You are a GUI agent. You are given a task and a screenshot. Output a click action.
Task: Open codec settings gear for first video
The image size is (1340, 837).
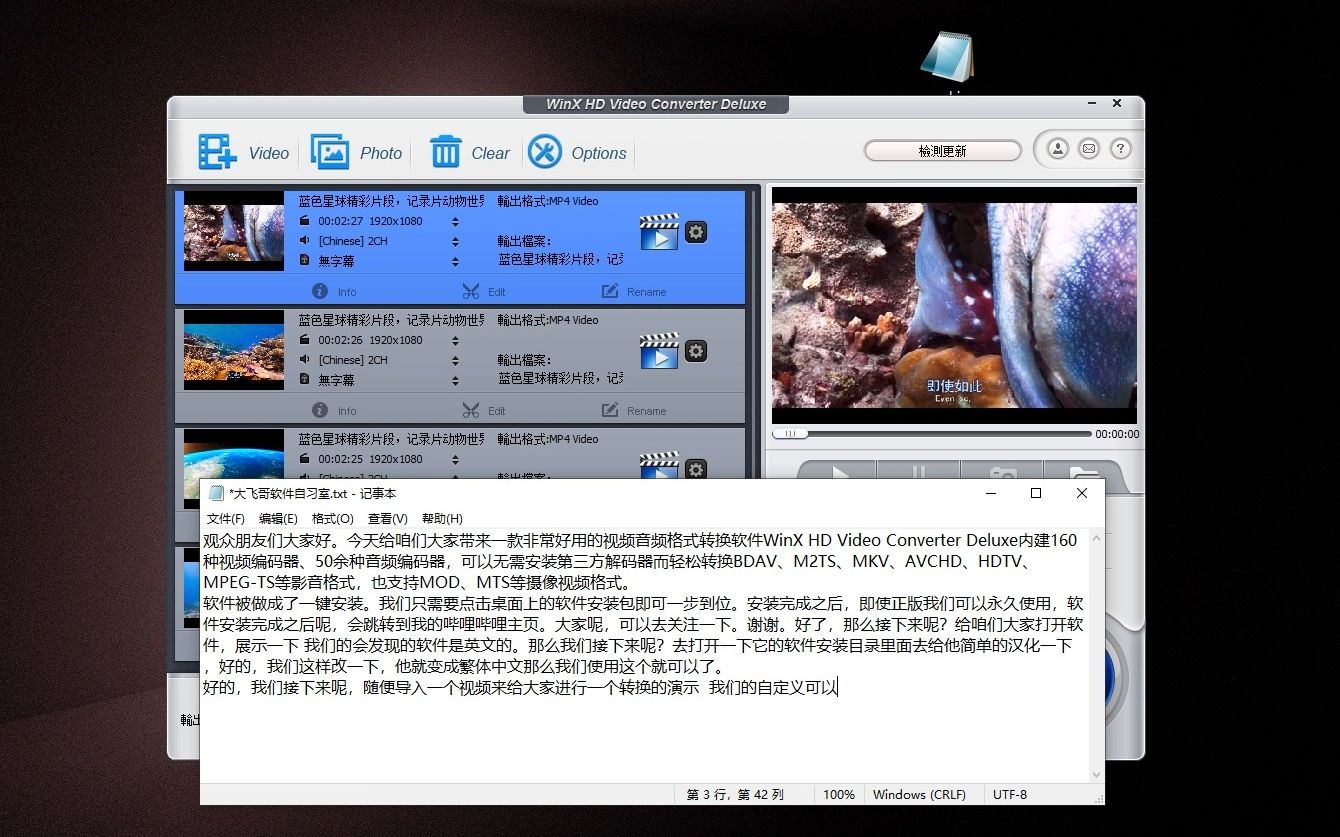696,232
